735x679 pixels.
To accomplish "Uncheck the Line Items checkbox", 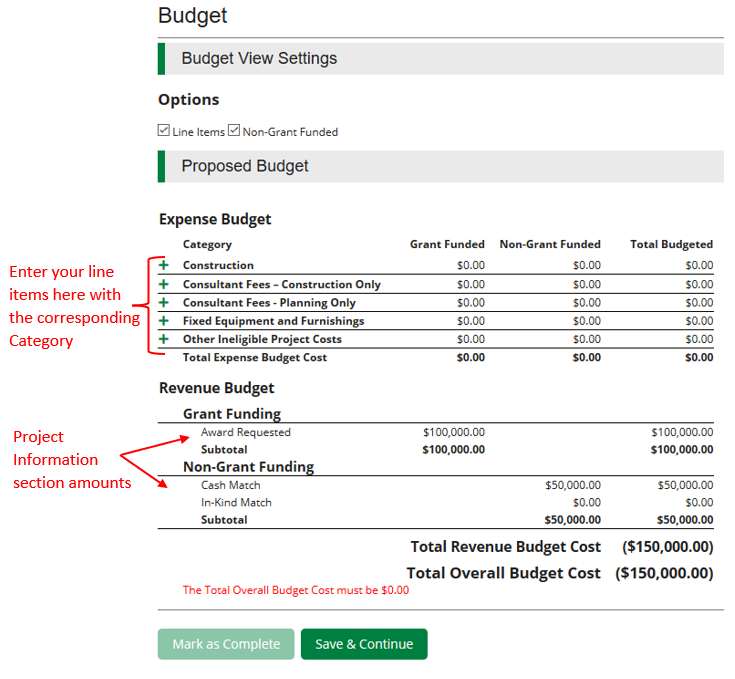I will coord(164,131).
